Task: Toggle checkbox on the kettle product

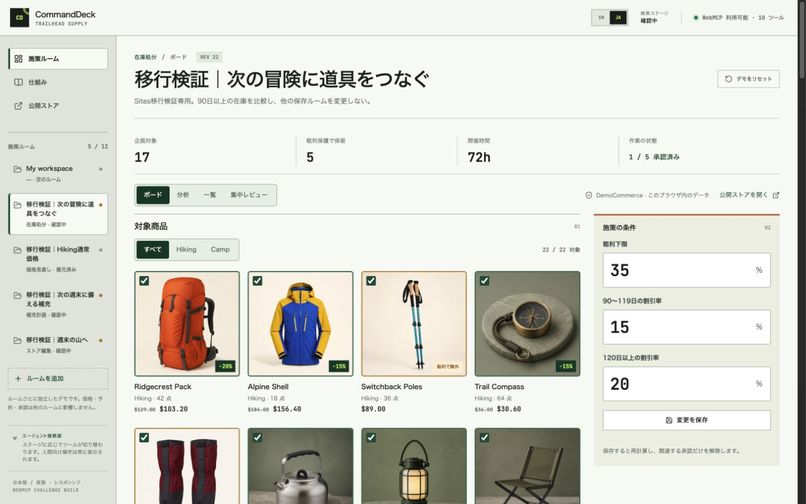Action: tap(258, 438)
